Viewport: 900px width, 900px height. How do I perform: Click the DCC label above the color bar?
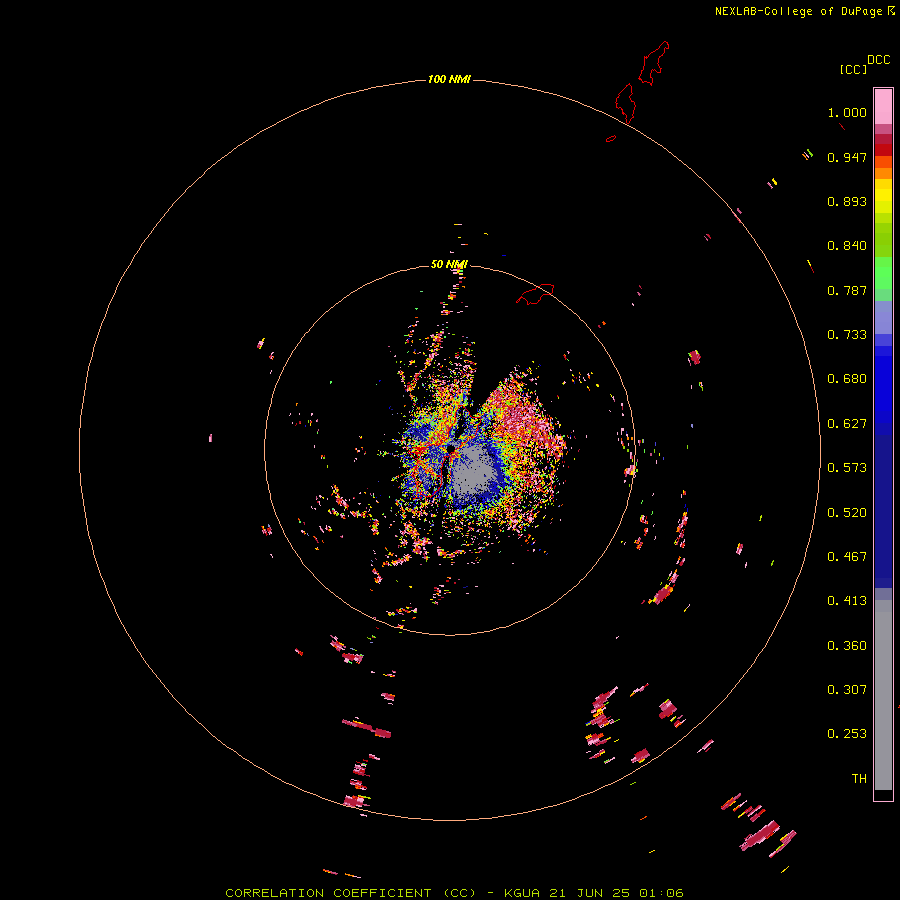[x=879, y=60]
